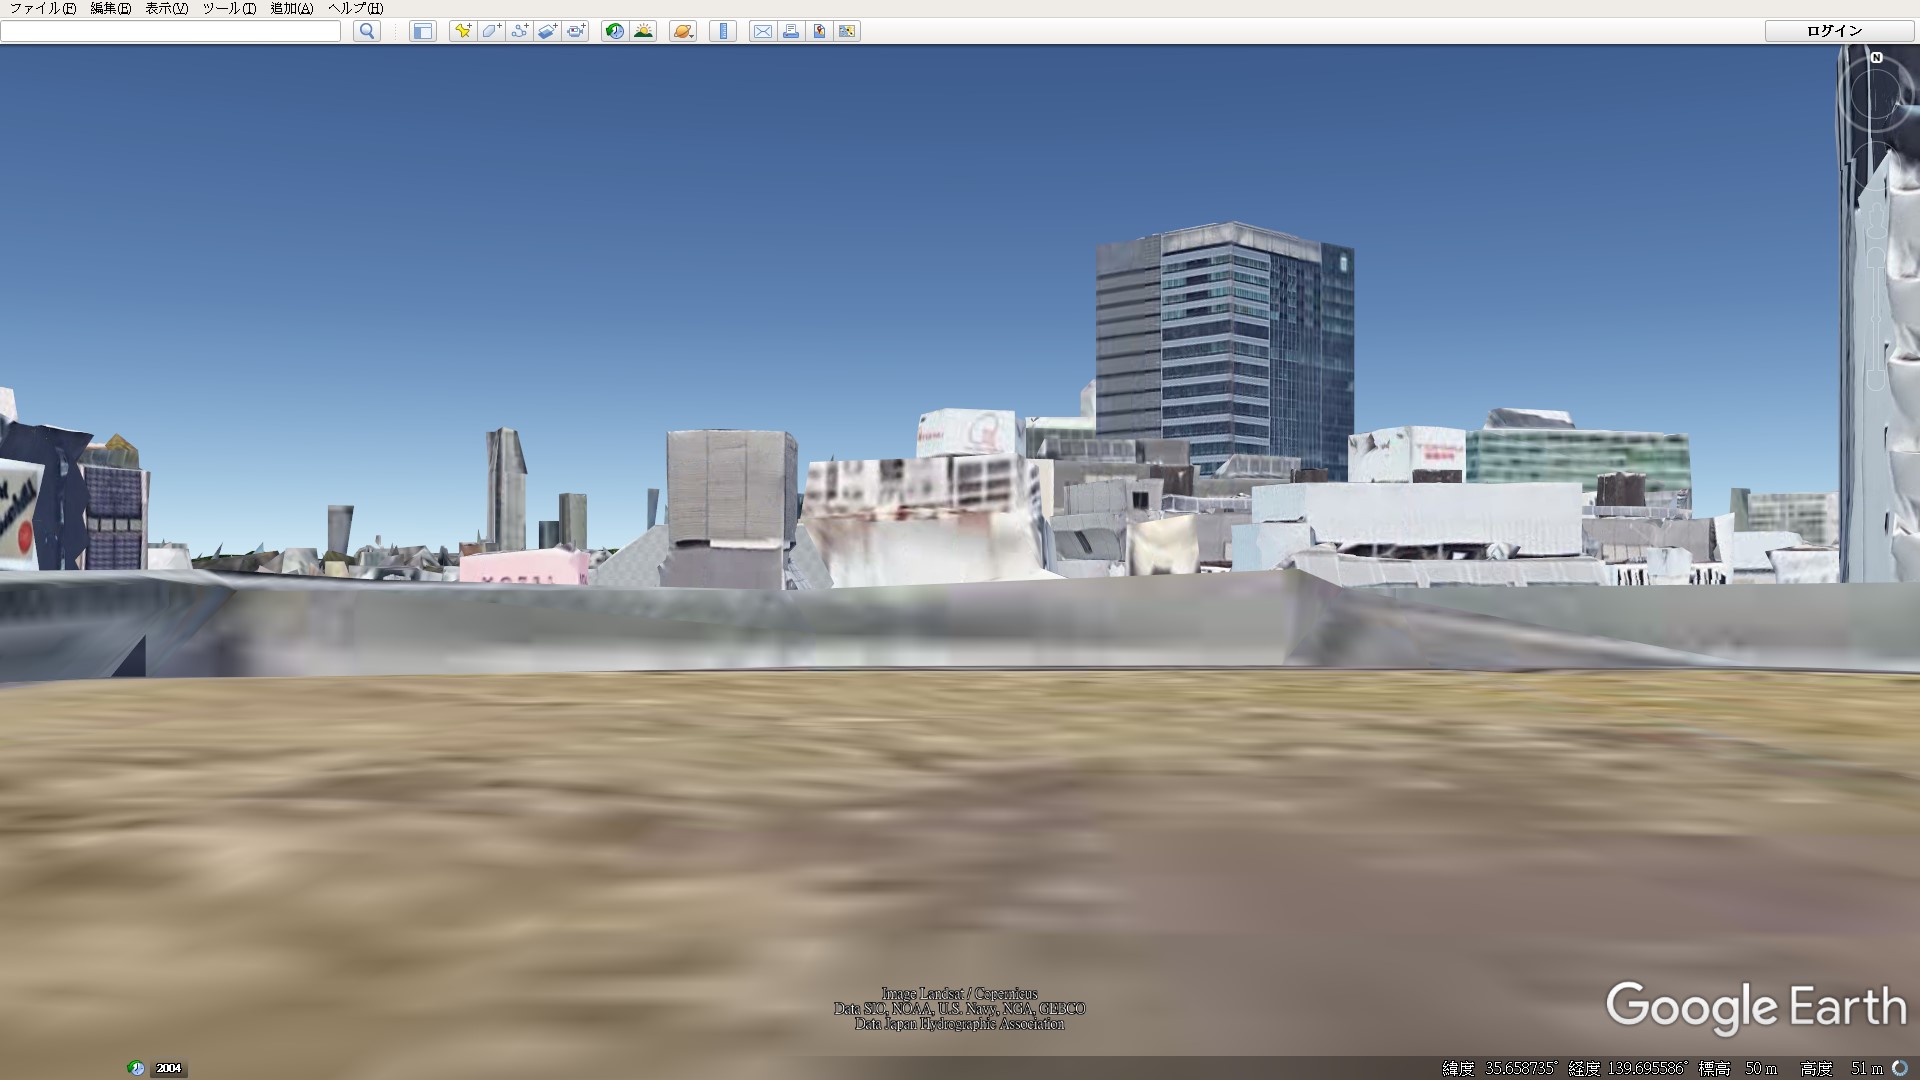Click the email envelope icon
1920x1080 pixels.
pyautogui.click(x=762, y=31)
